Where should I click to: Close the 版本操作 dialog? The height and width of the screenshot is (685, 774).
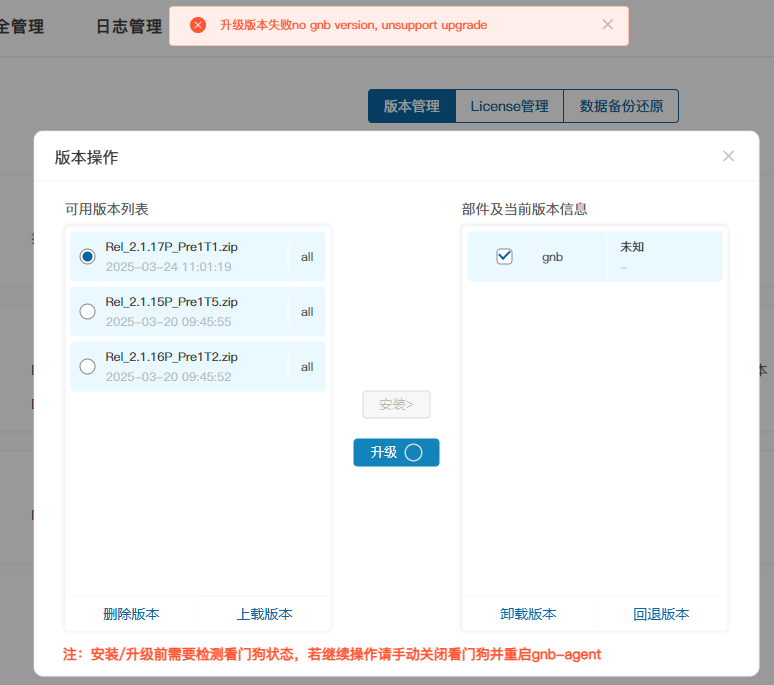(728, 156)
